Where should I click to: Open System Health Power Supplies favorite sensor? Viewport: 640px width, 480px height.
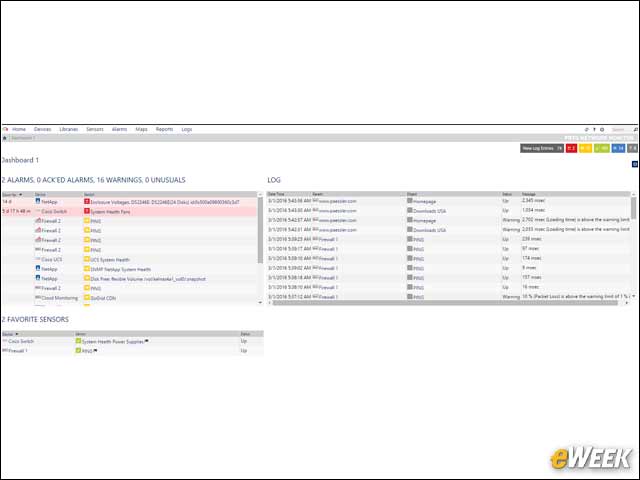[x=113, y=341]
